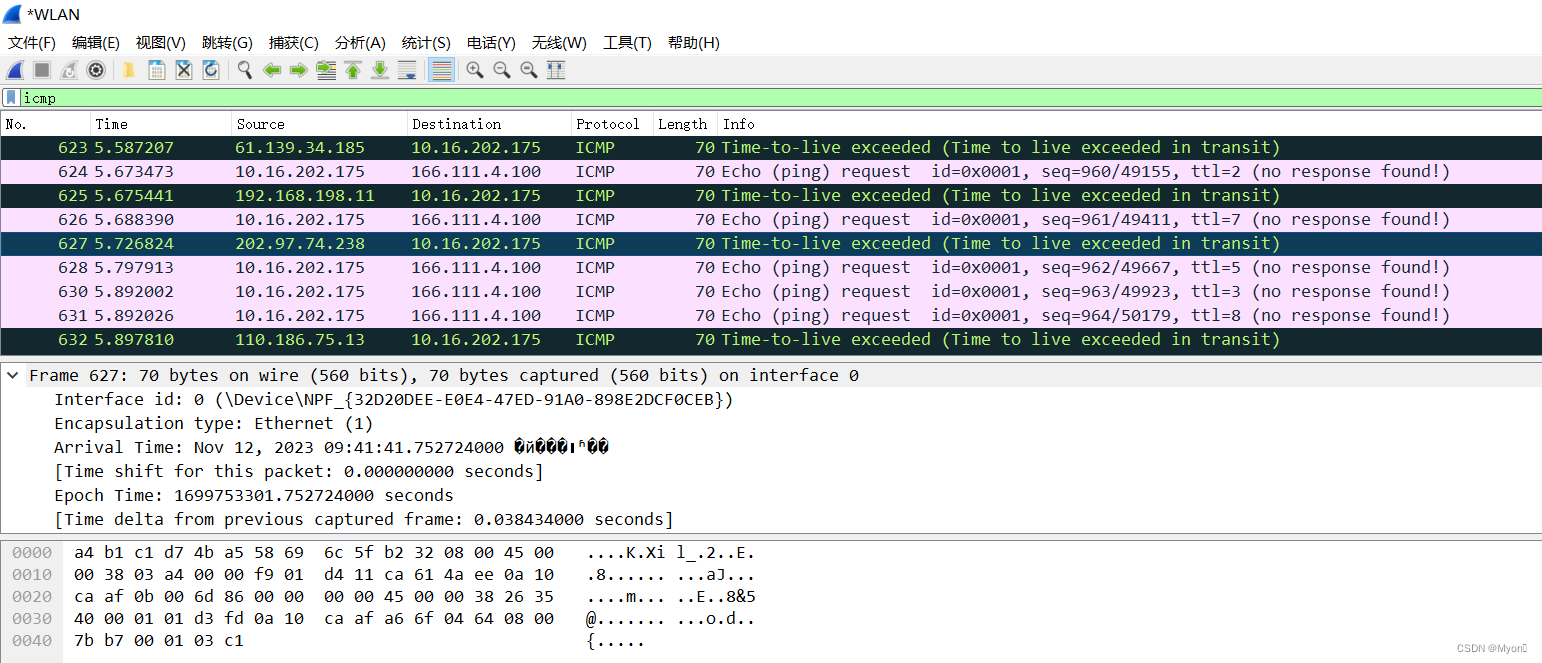Zoom out the main window text
This screenshot has width=1542, height=663.
(x=502, y=70)
